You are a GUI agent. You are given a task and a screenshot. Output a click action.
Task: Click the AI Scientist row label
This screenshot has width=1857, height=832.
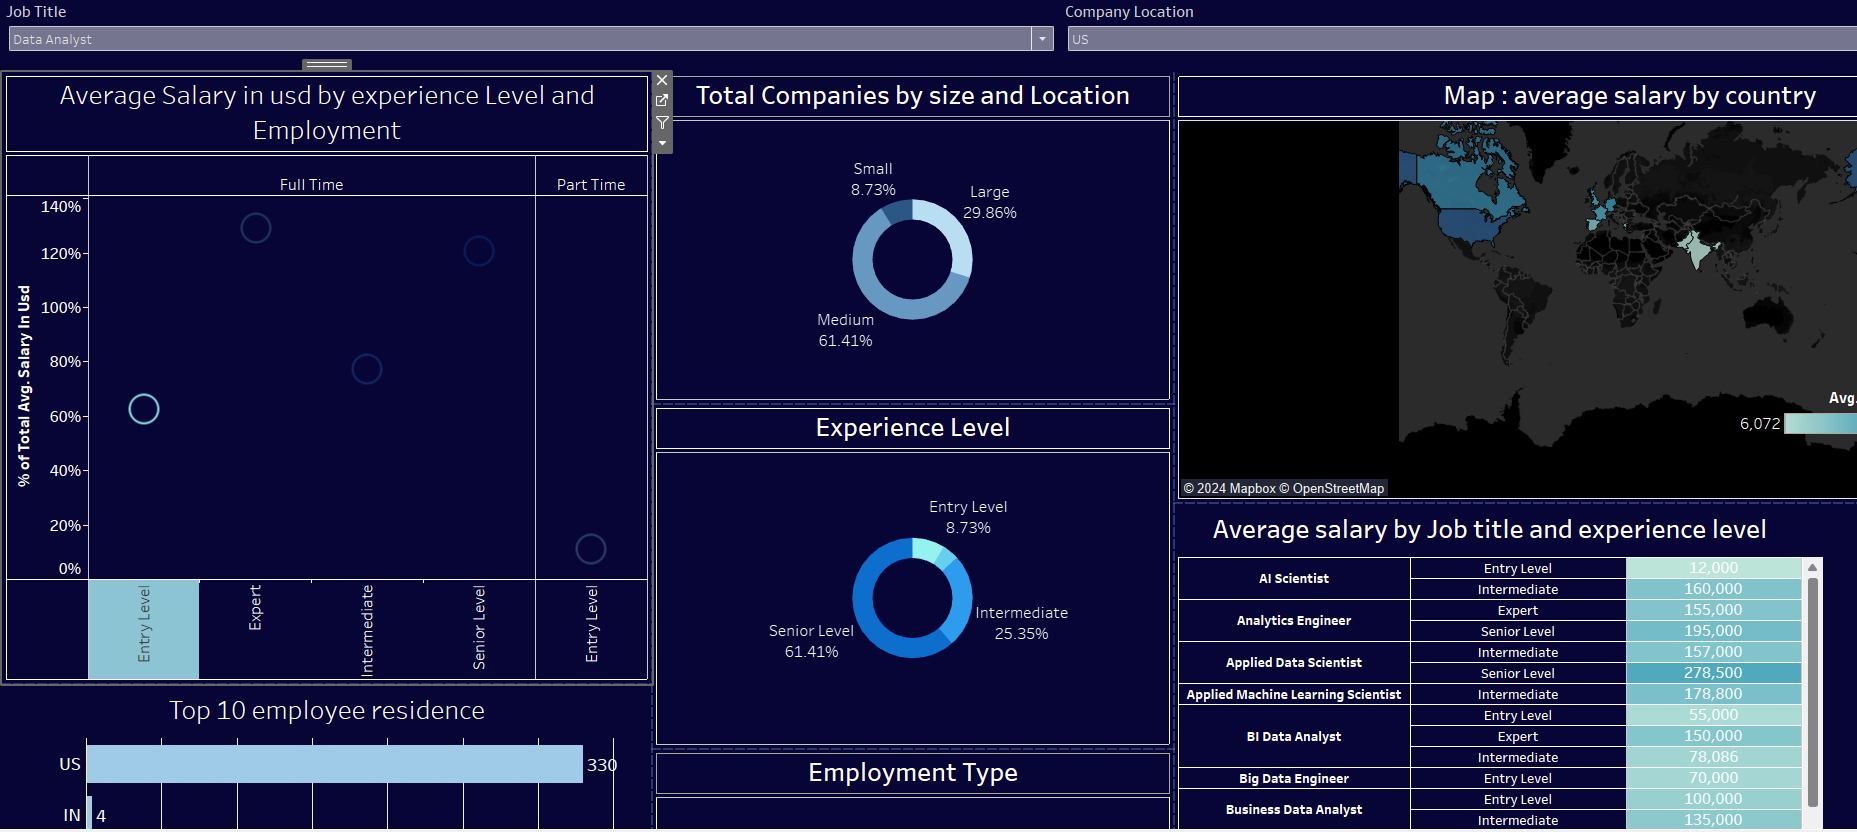coord(1293,579)
